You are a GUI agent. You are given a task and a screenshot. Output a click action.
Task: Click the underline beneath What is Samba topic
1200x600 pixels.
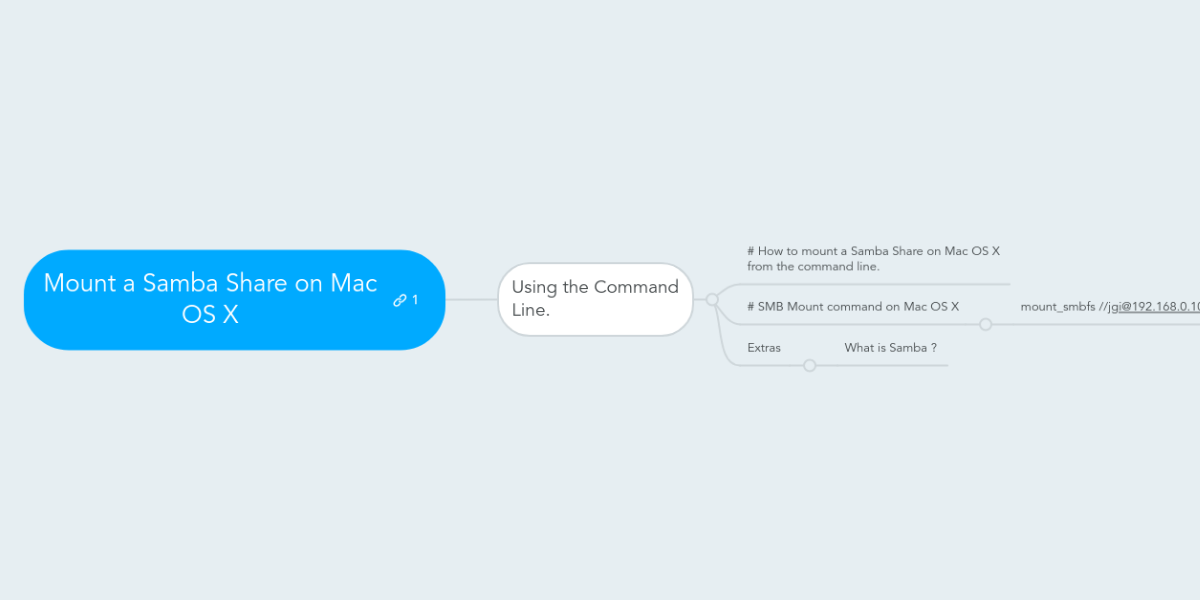(882, 365)
